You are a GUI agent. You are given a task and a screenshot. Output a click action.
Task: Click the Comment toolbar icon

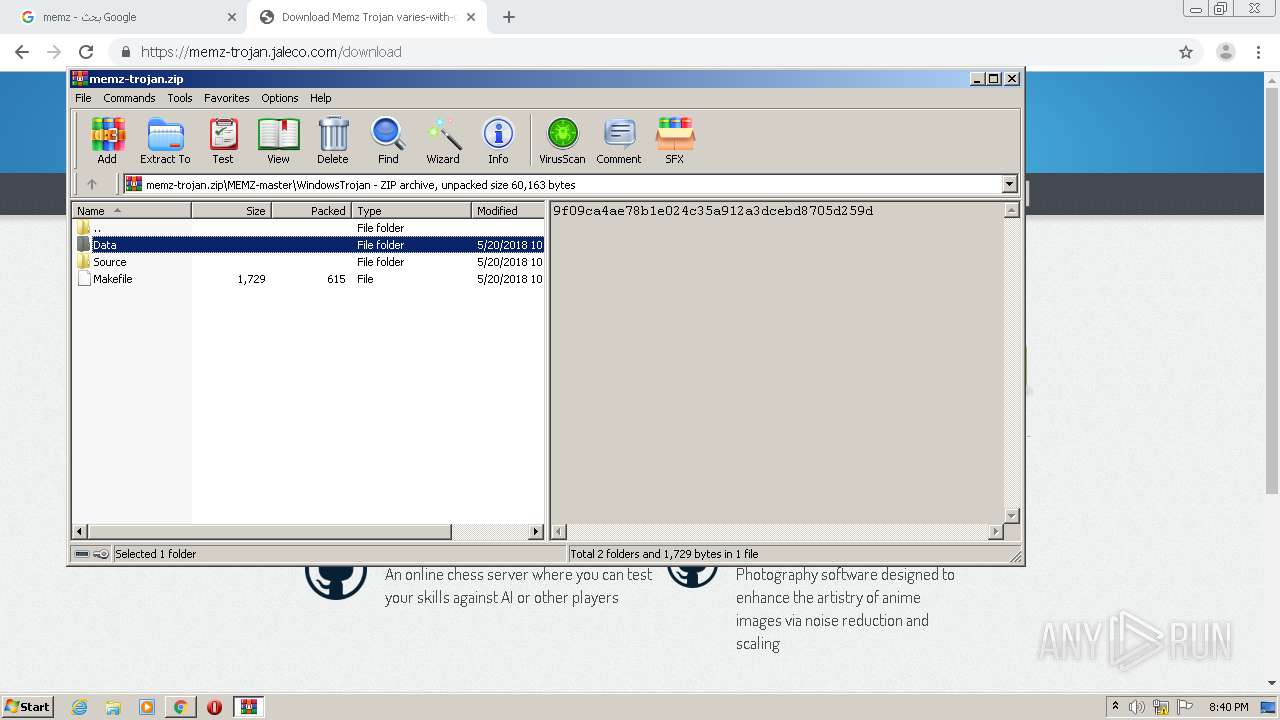pyautogui.click(x=619, y=140)
